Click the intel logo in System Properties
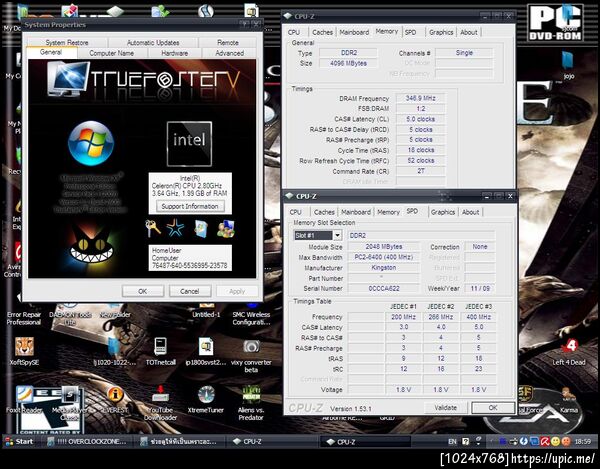 (x=189, y=144)
